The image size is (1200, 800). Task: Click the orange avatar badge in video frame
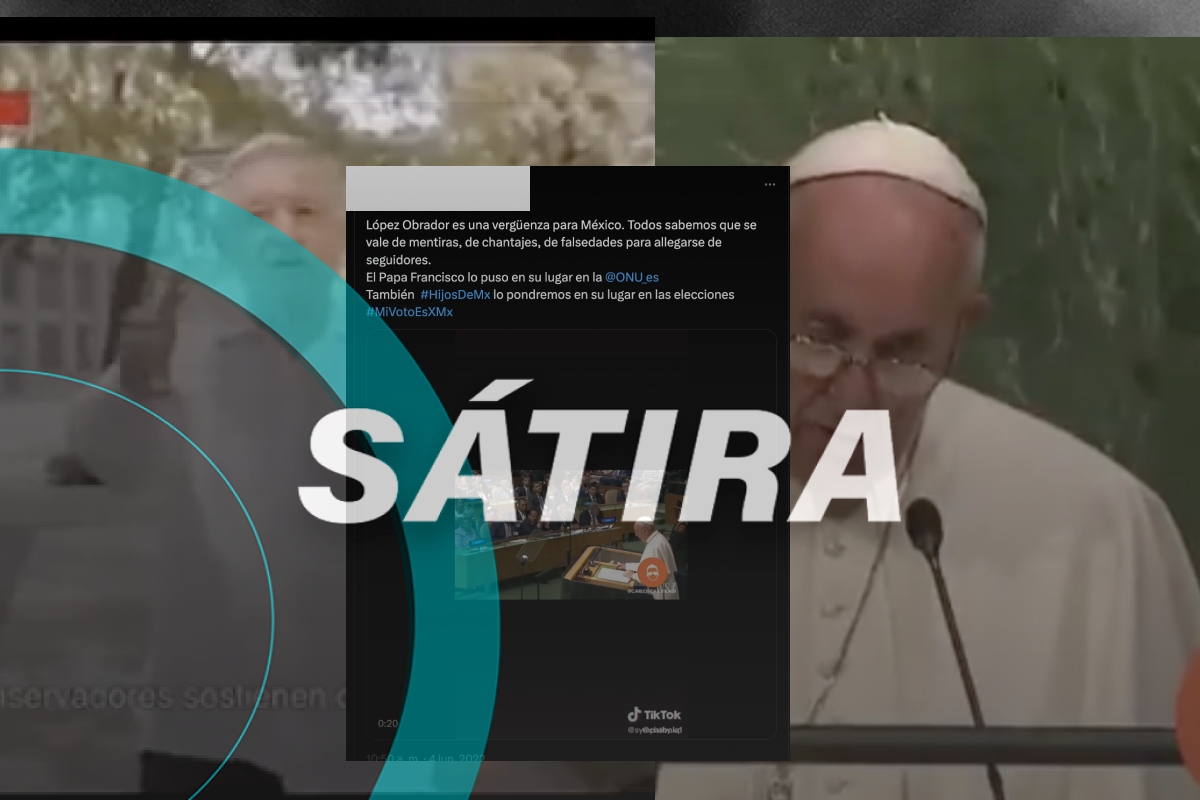pos(651,573)
